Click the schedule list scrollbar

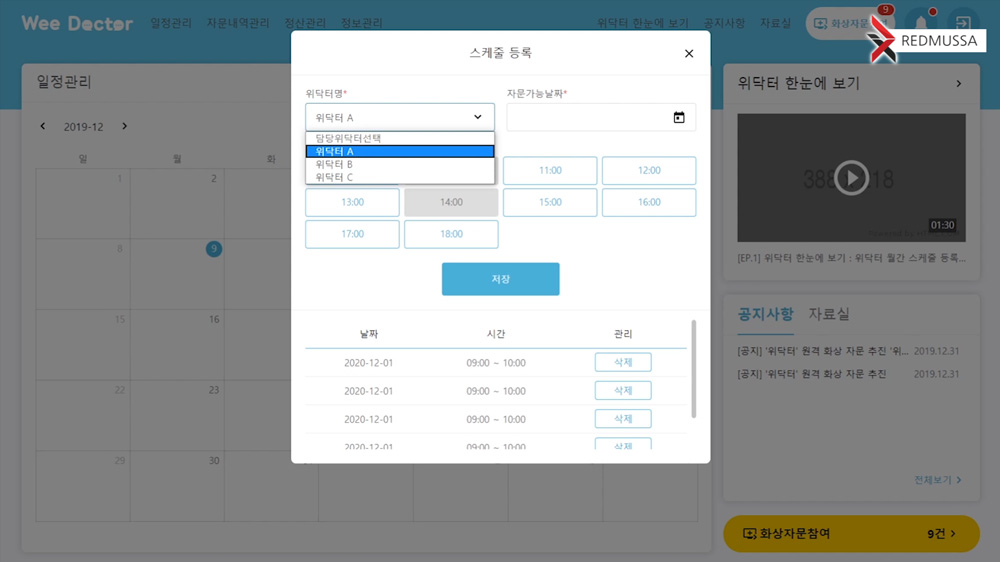(x=694, y=369)
